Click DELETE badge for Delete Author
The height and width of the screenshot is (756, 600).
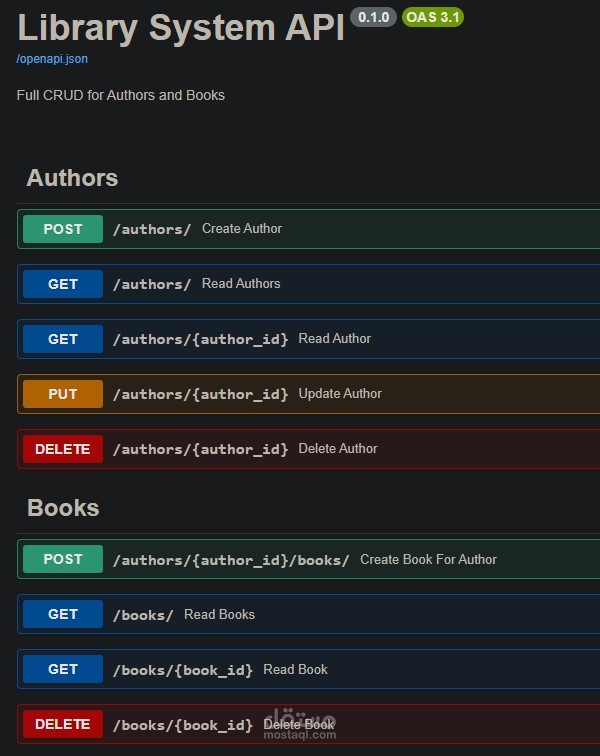point(63,449)
